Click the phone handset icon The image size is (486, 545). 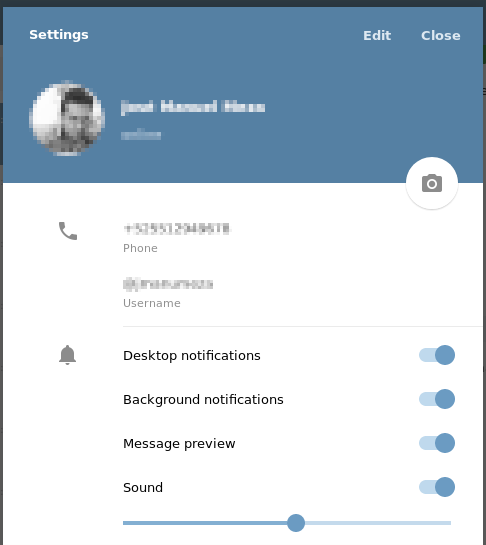click(68, 231)
